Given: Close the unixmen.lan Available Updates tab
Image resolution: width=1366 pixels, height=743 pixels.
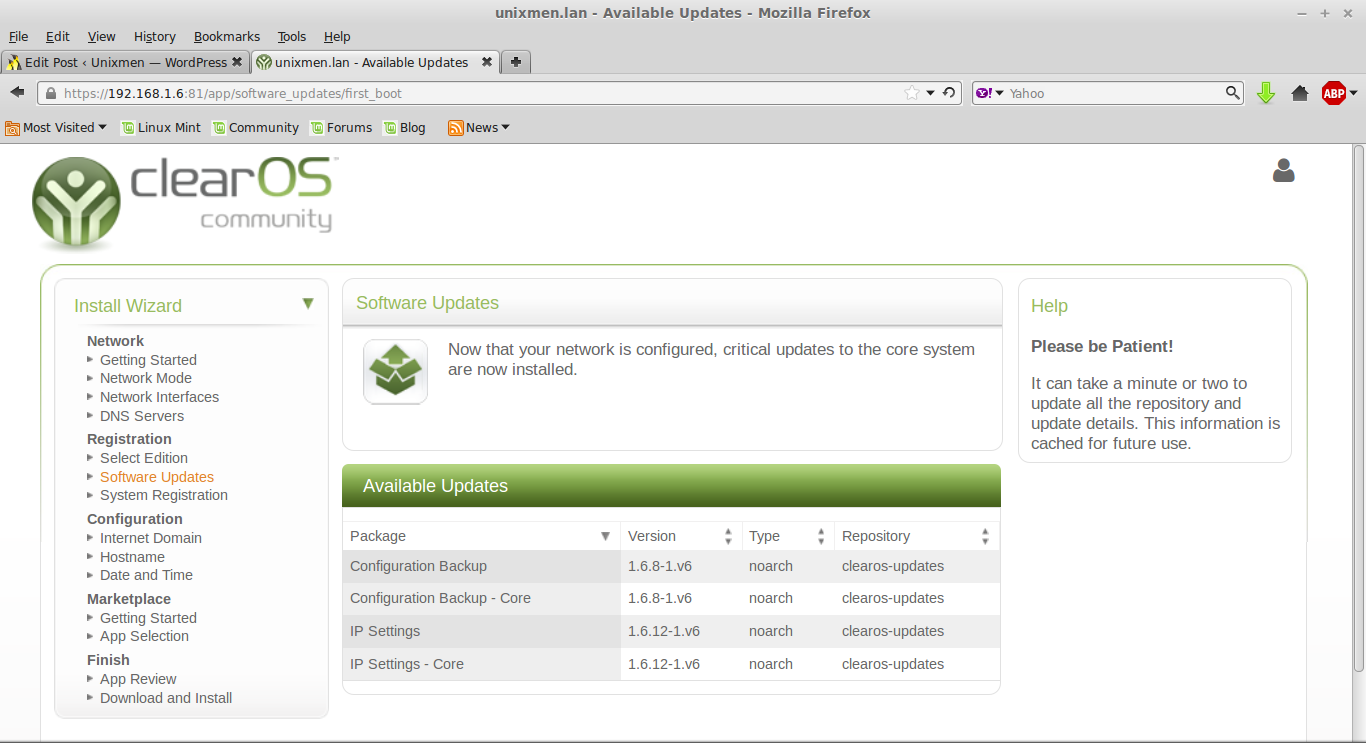Looking at the screenshot, I should point(487,62).
